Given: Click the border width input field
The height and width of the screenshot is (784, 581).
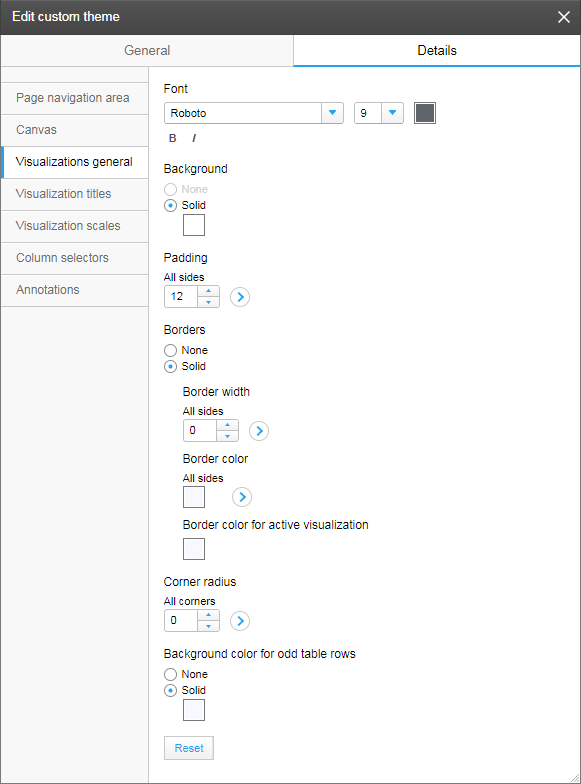Looking at the screenshot, I should [200, 431].
